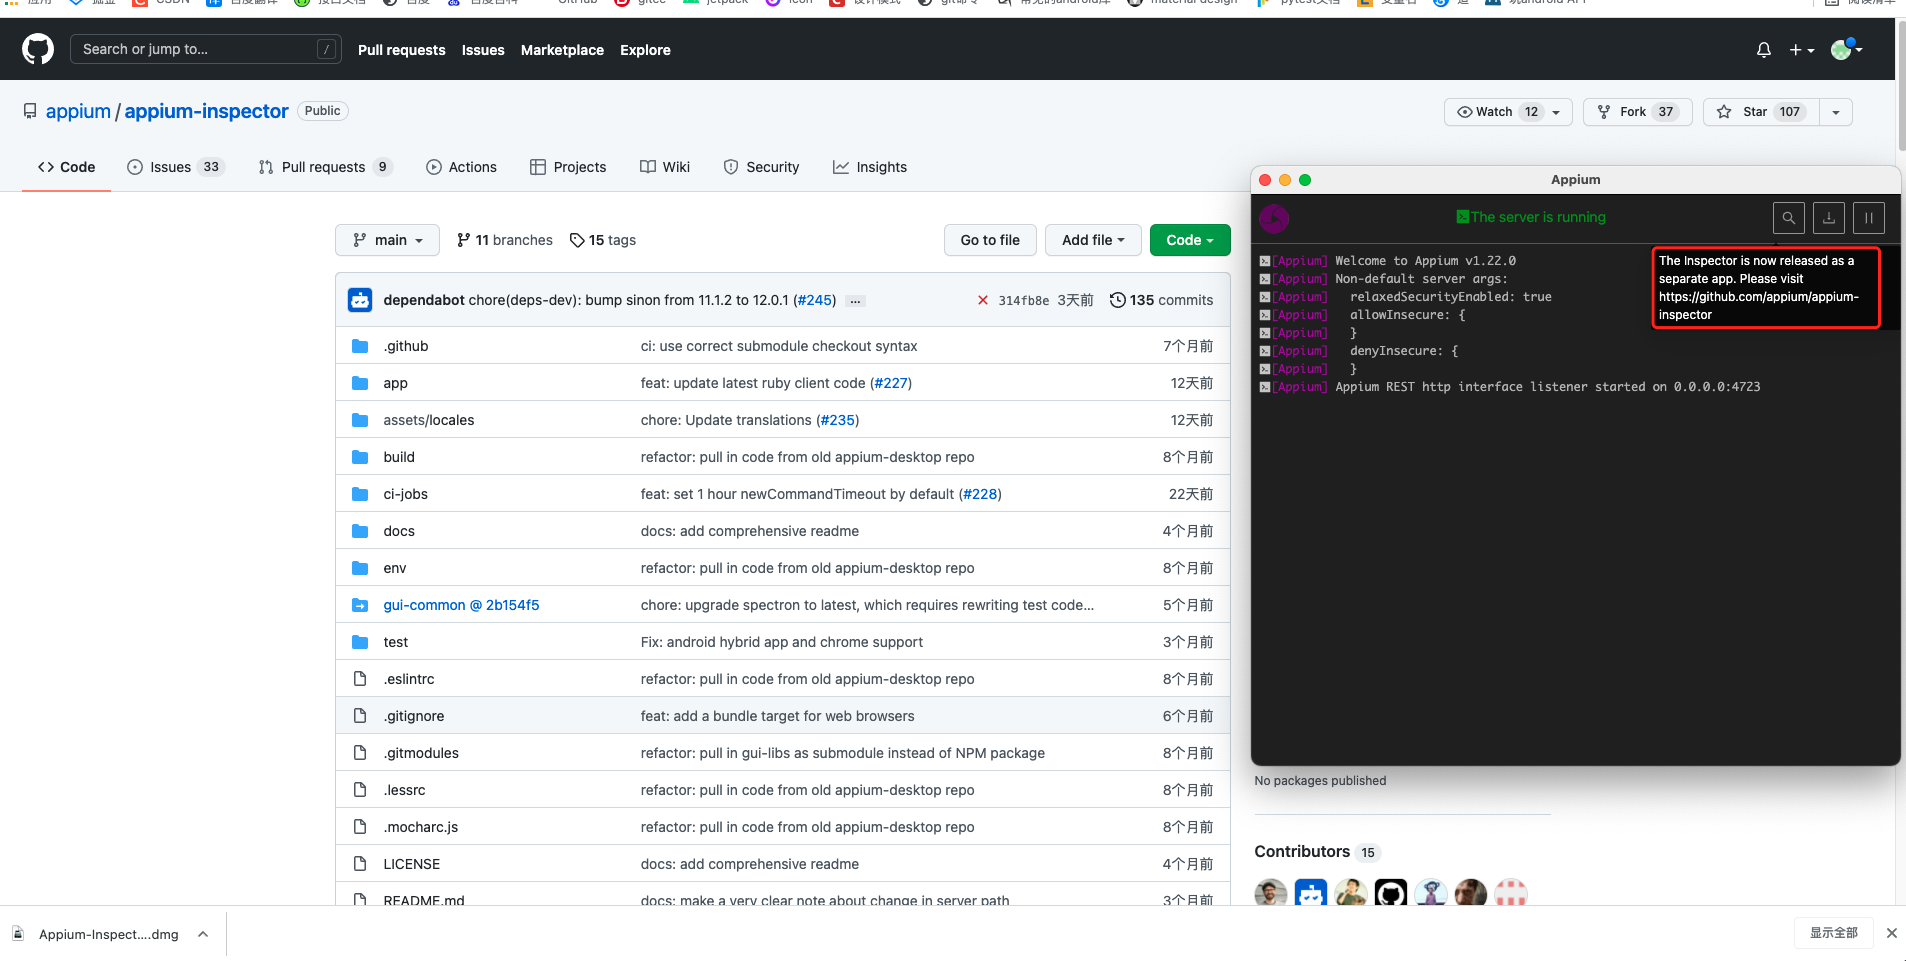The width and height of the screenshot is (1906, 961).
Task: View the 15 tags
Action: pyautogui.click(x=602, y=240)
